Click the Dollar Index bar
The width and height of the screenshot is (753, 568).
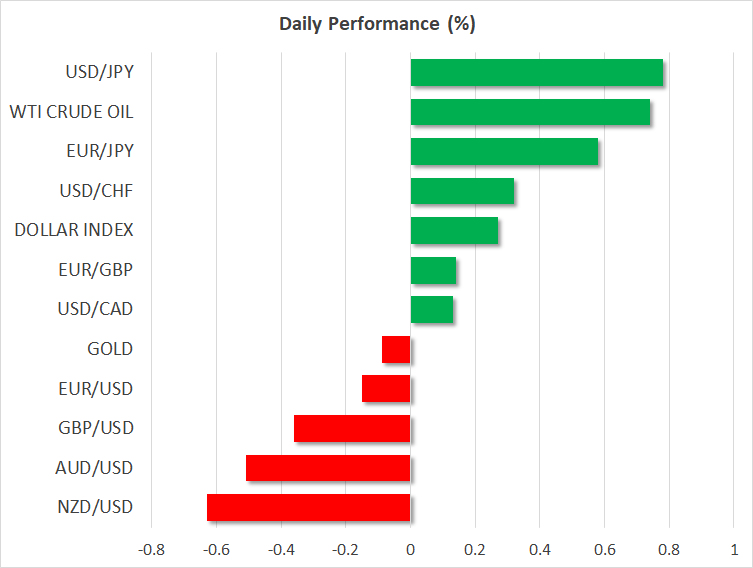[455, 231]
